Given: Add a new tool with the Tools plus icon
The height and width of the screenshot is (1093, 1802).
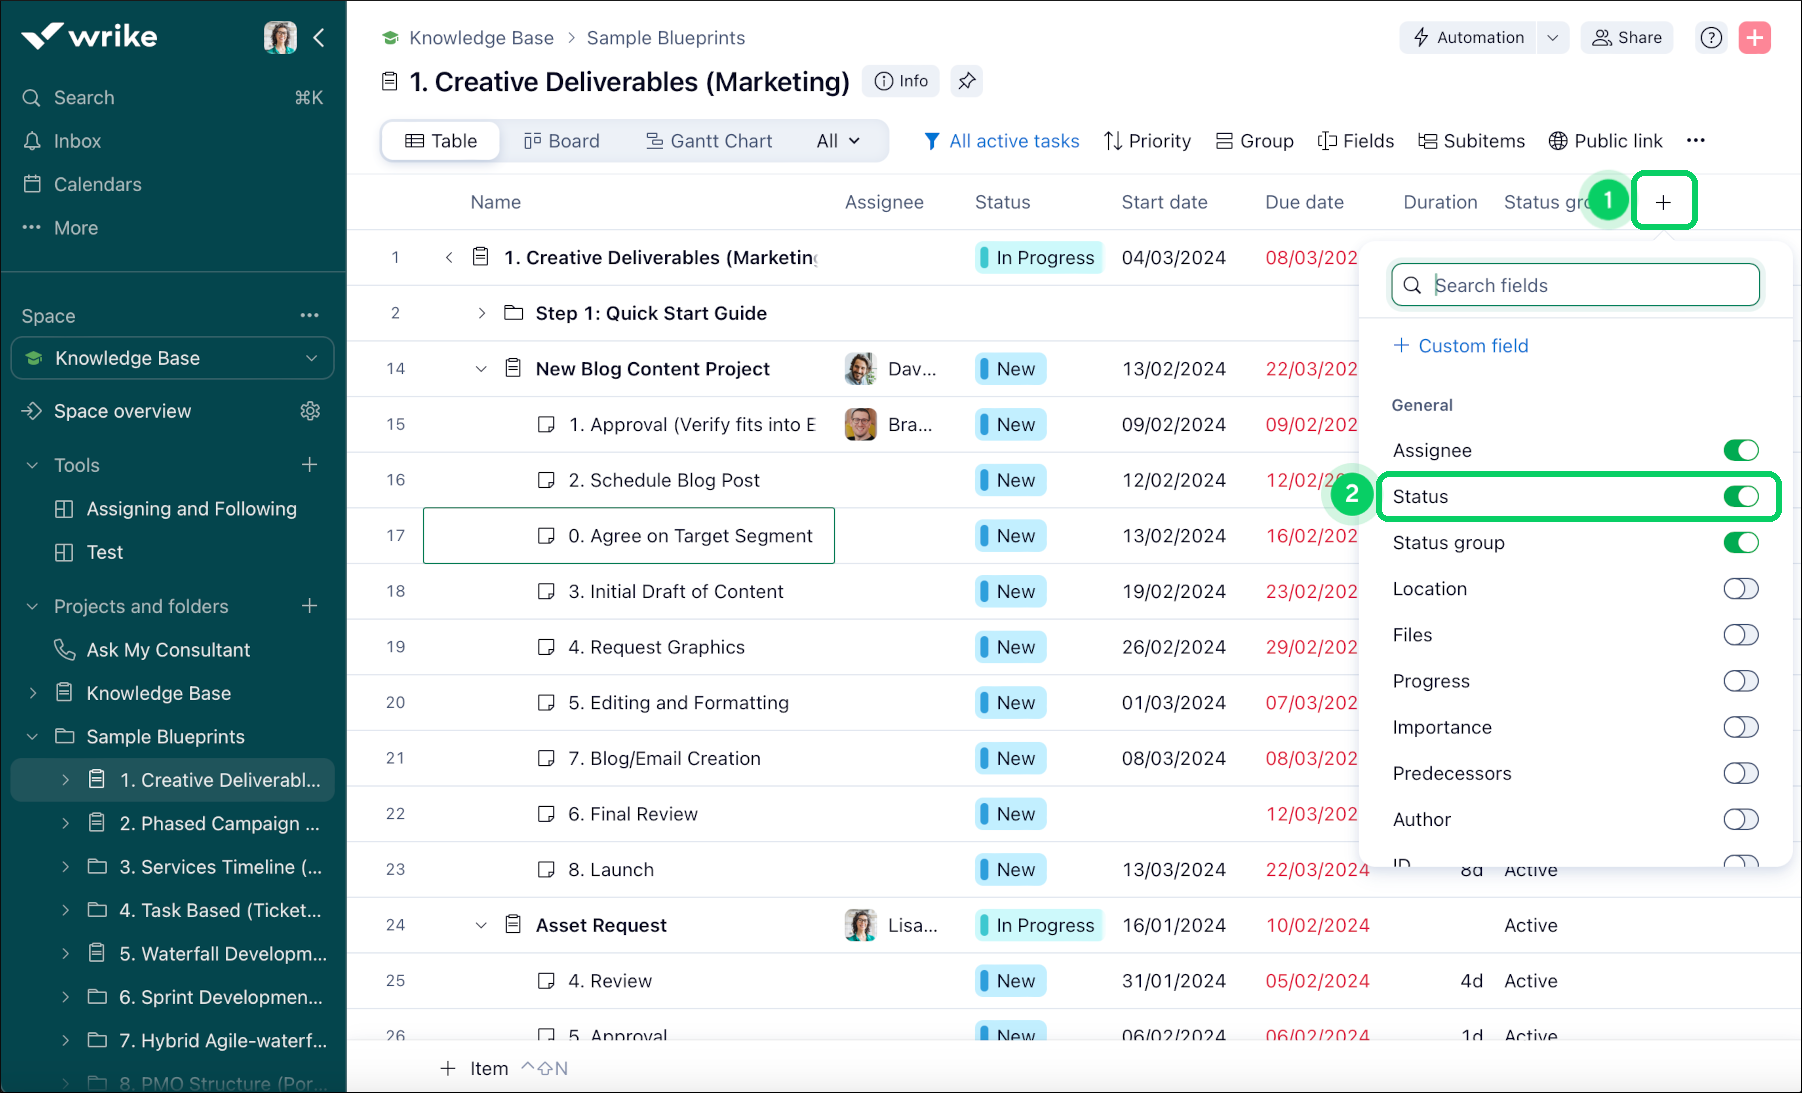Looking at the screenshot, I should click(310, 465).
